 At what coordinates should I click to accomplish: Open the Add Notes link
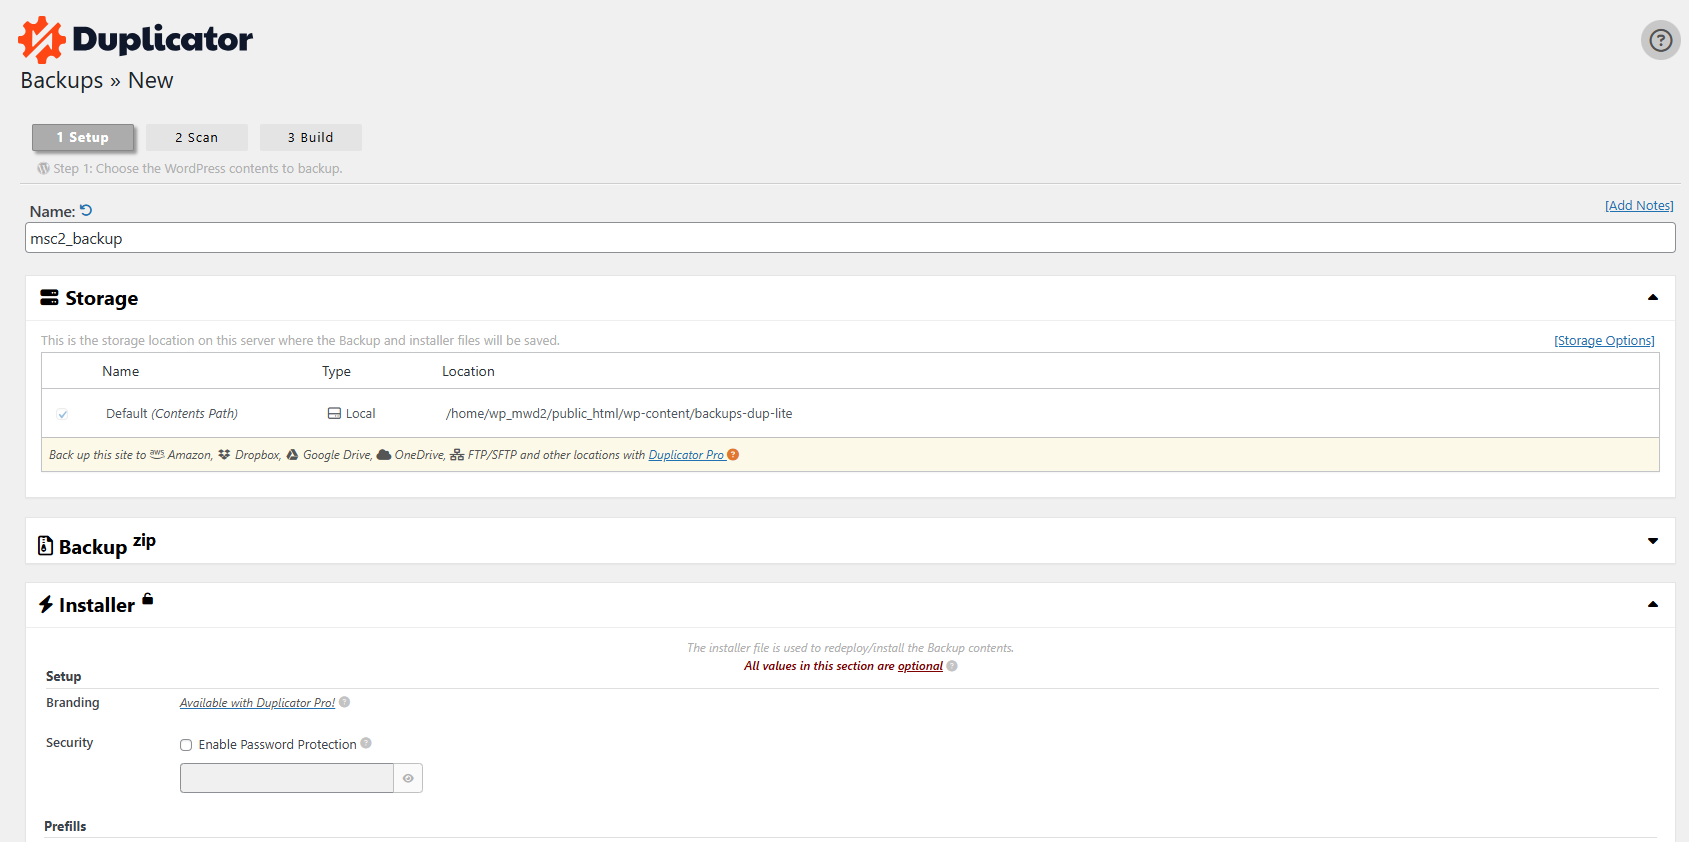pos(1639,206)
